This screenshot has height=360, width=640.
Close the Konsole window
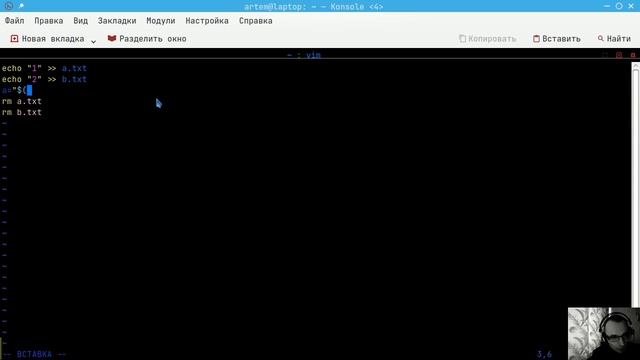pyautogui.click(x=631, y=6)
